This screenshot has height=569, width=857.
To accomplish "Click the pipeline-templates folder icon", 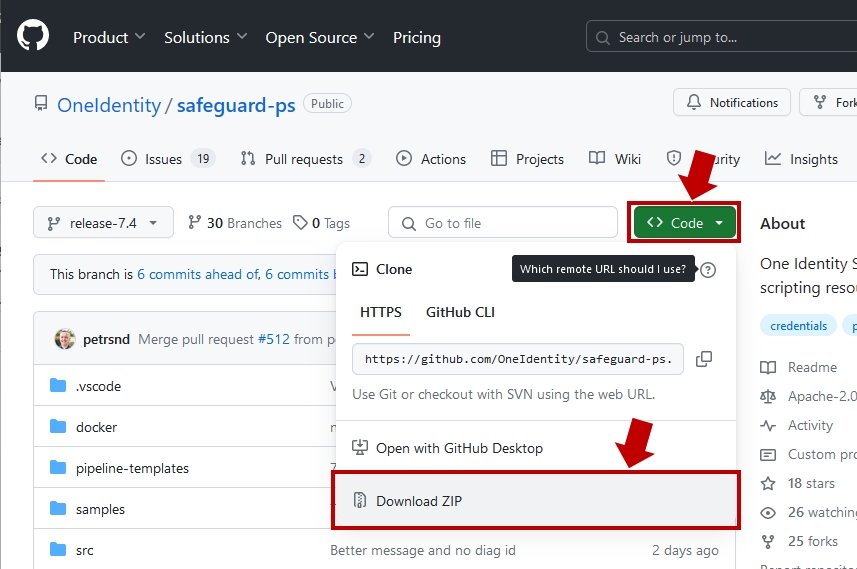I will (58, 467).
